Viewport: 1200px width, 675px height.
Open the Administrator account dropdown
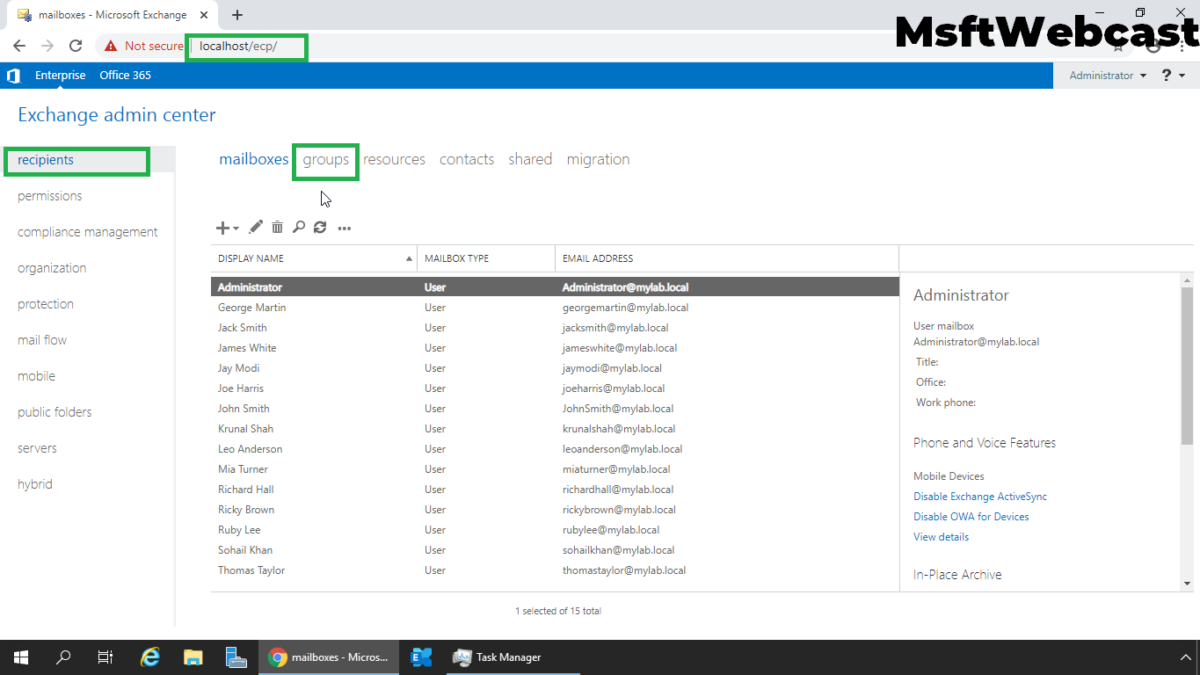coord(1106,75)
